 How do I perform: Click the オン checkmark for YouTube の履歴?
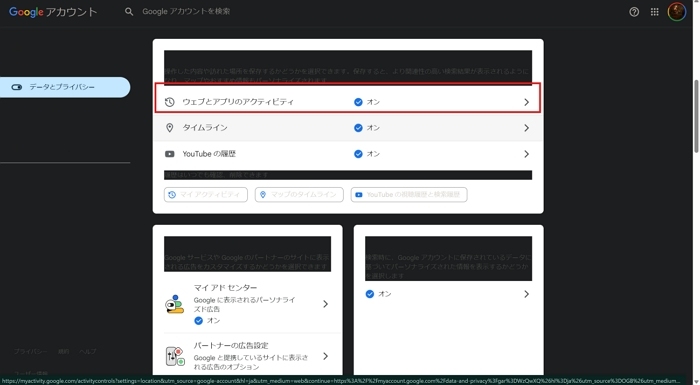pos(358,154)
